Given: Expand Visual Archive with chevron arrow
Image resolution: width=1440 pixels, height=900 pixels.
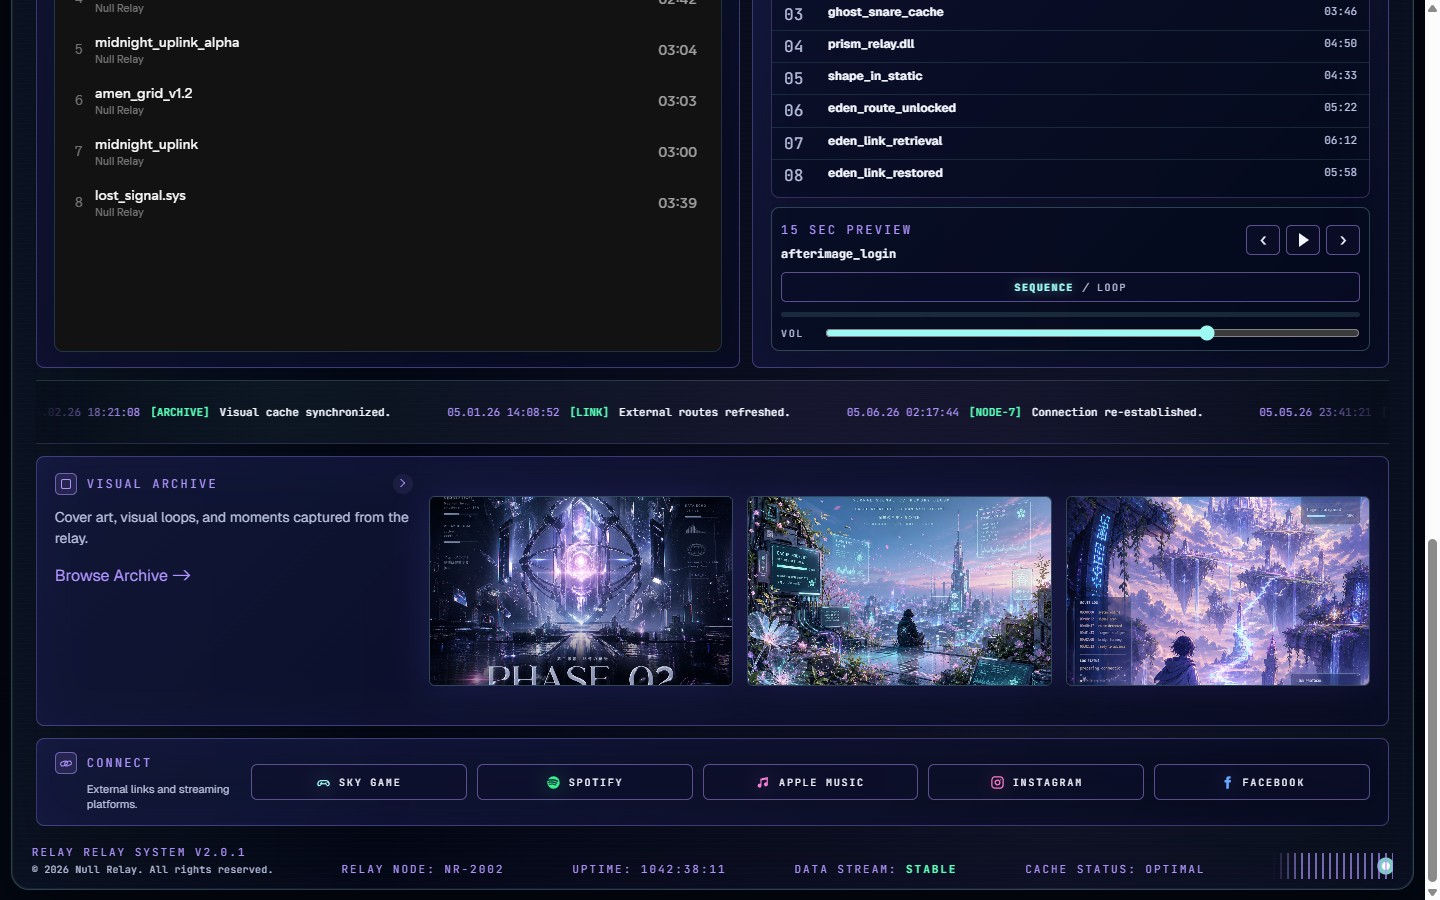Looking at the screenshot, I should (x=403, y=483).
